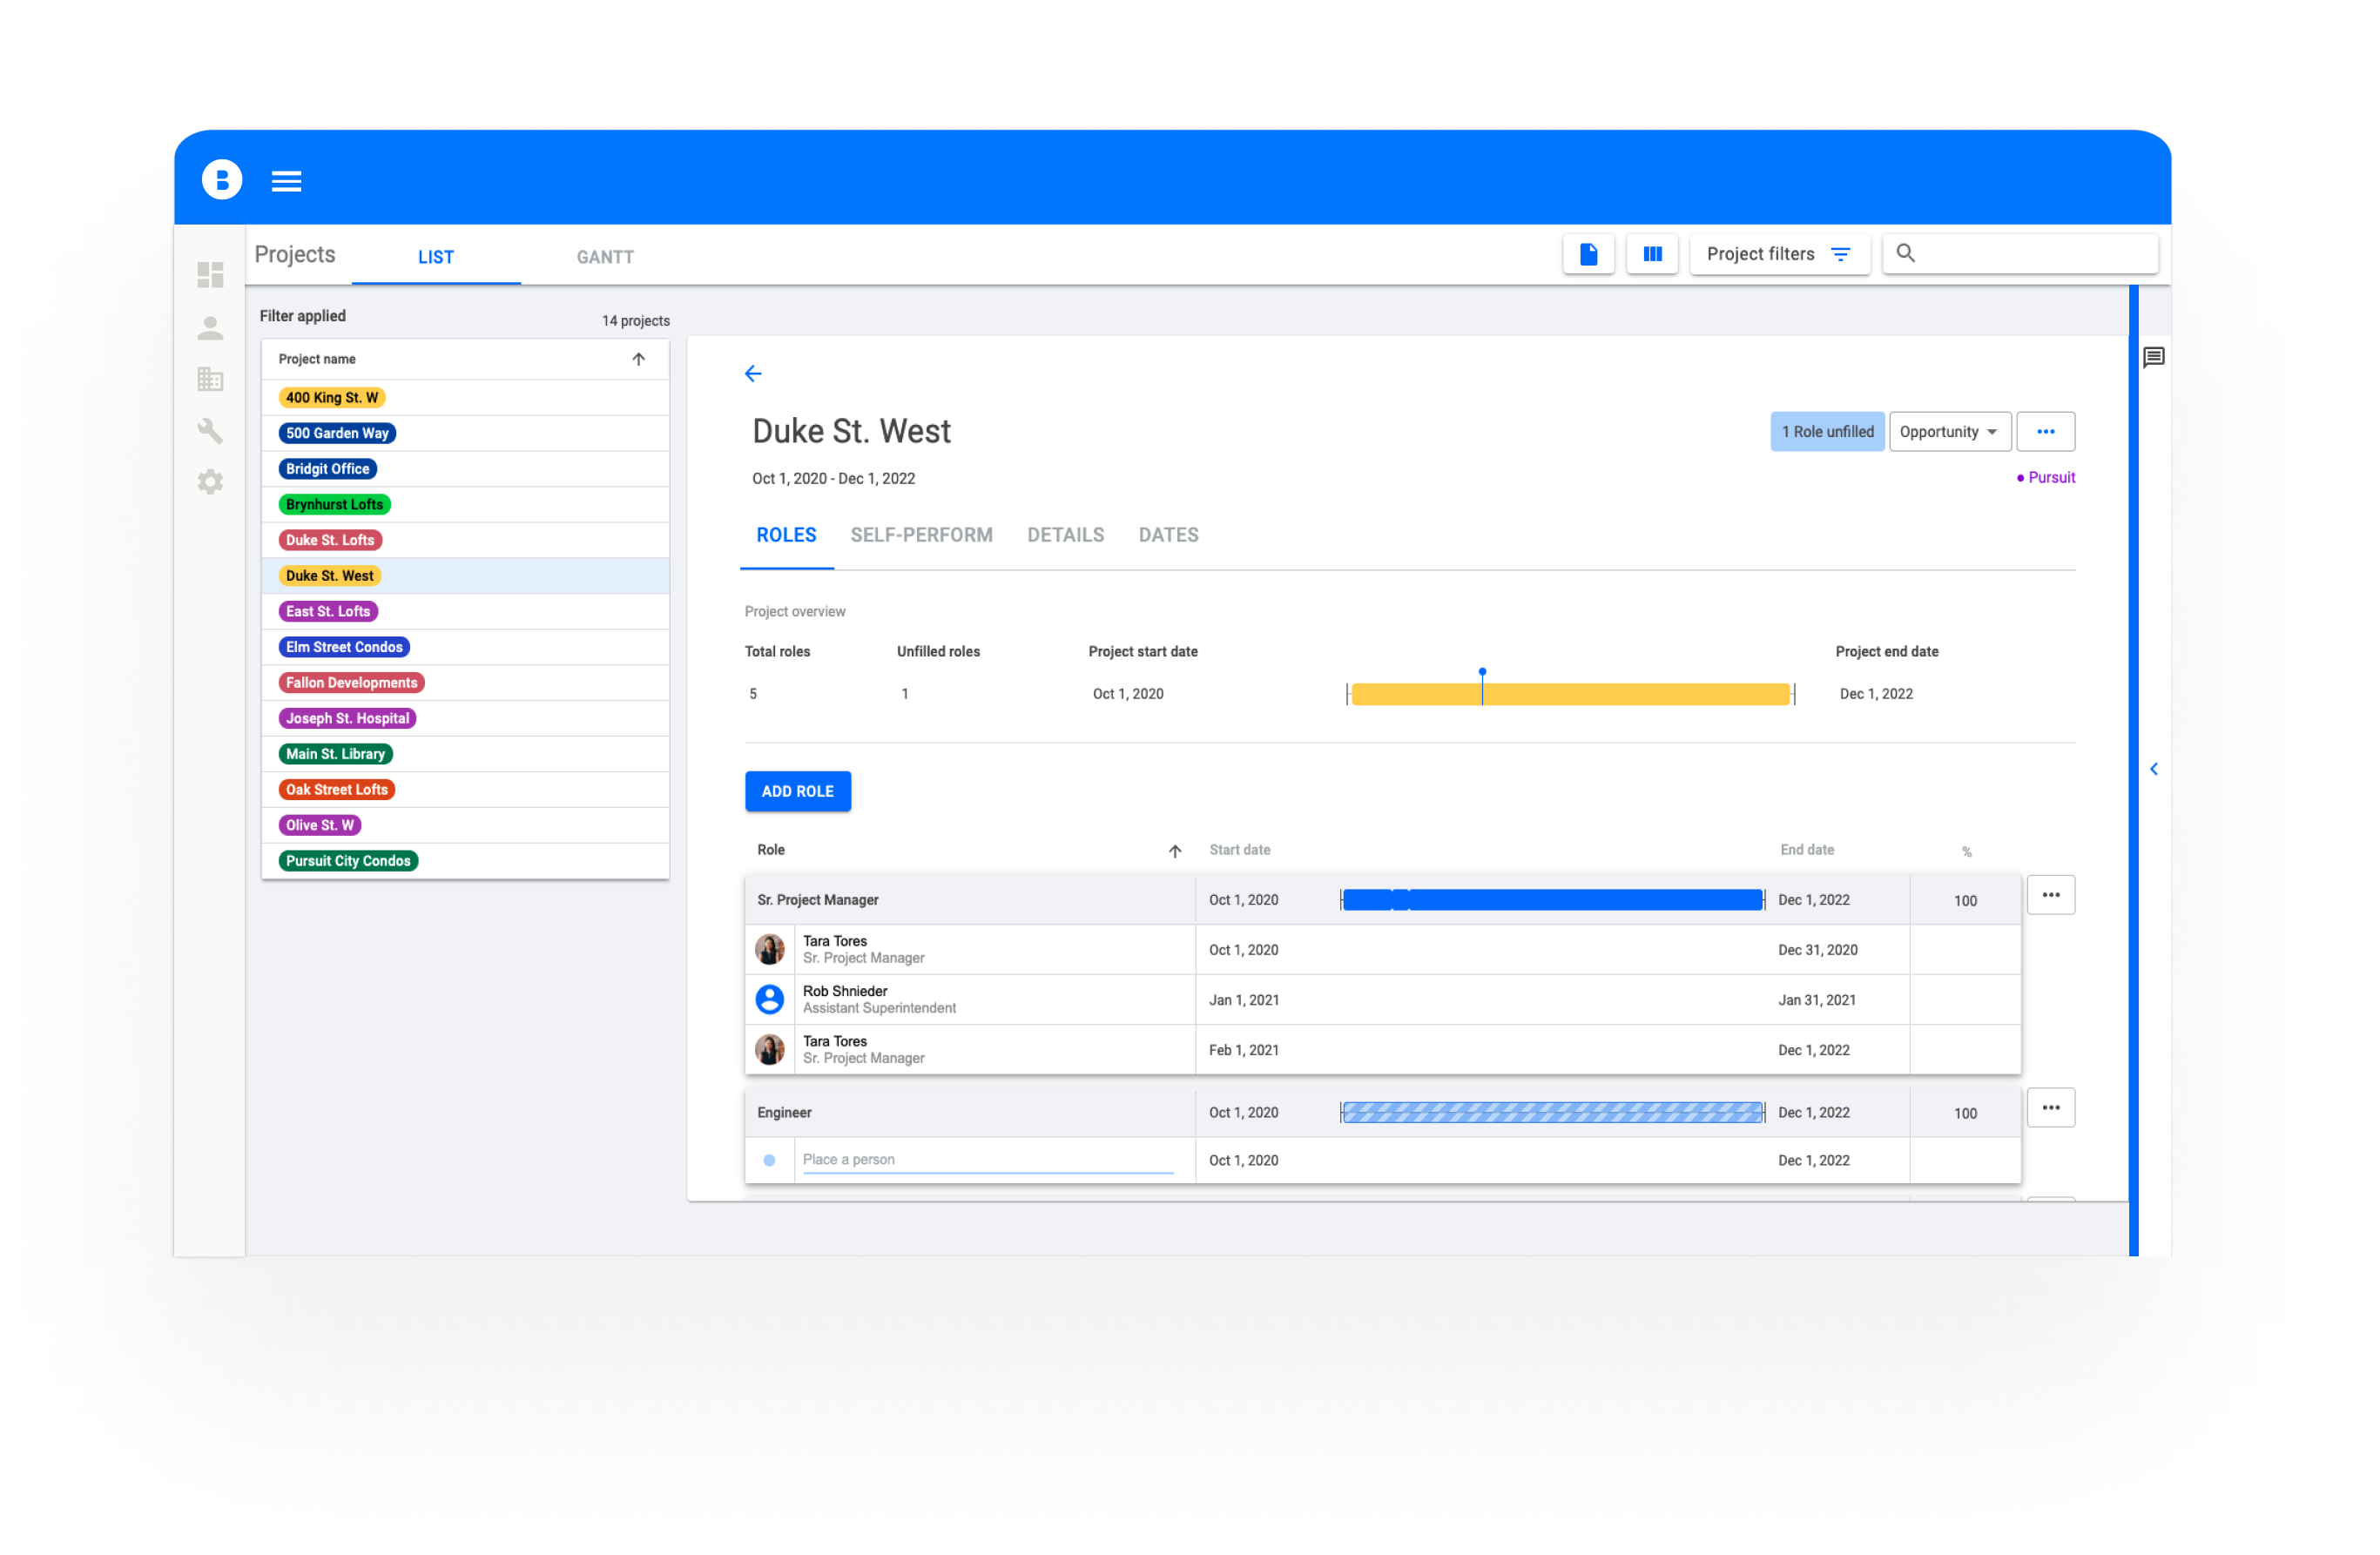This screenshot has width=2380, height=1555.
Task: Open the hamburger navigation menu
Action: [286, 181]
